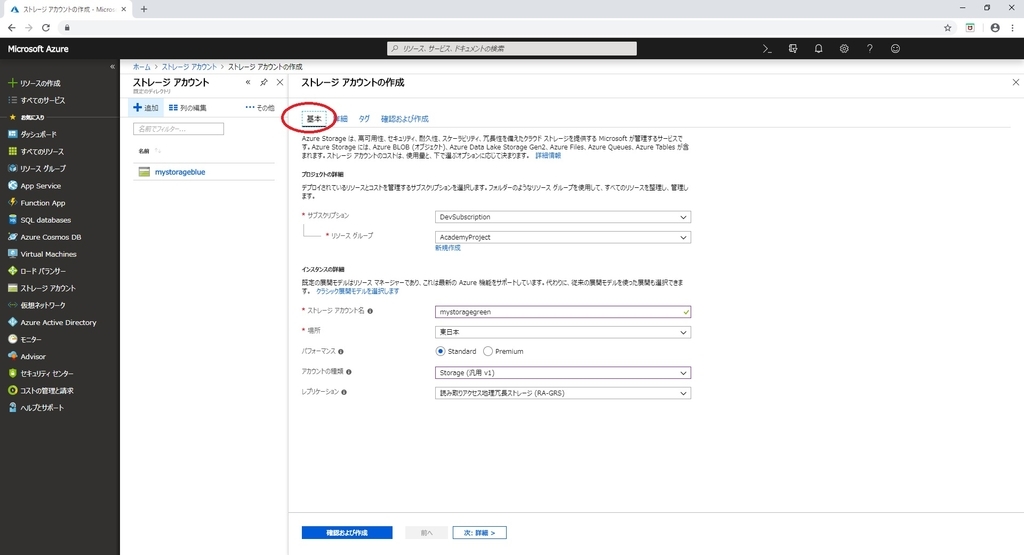This screenshot has height=555, width=1024.
Task: Switch to 確認および作成 tab
Action: coord(405,119)
